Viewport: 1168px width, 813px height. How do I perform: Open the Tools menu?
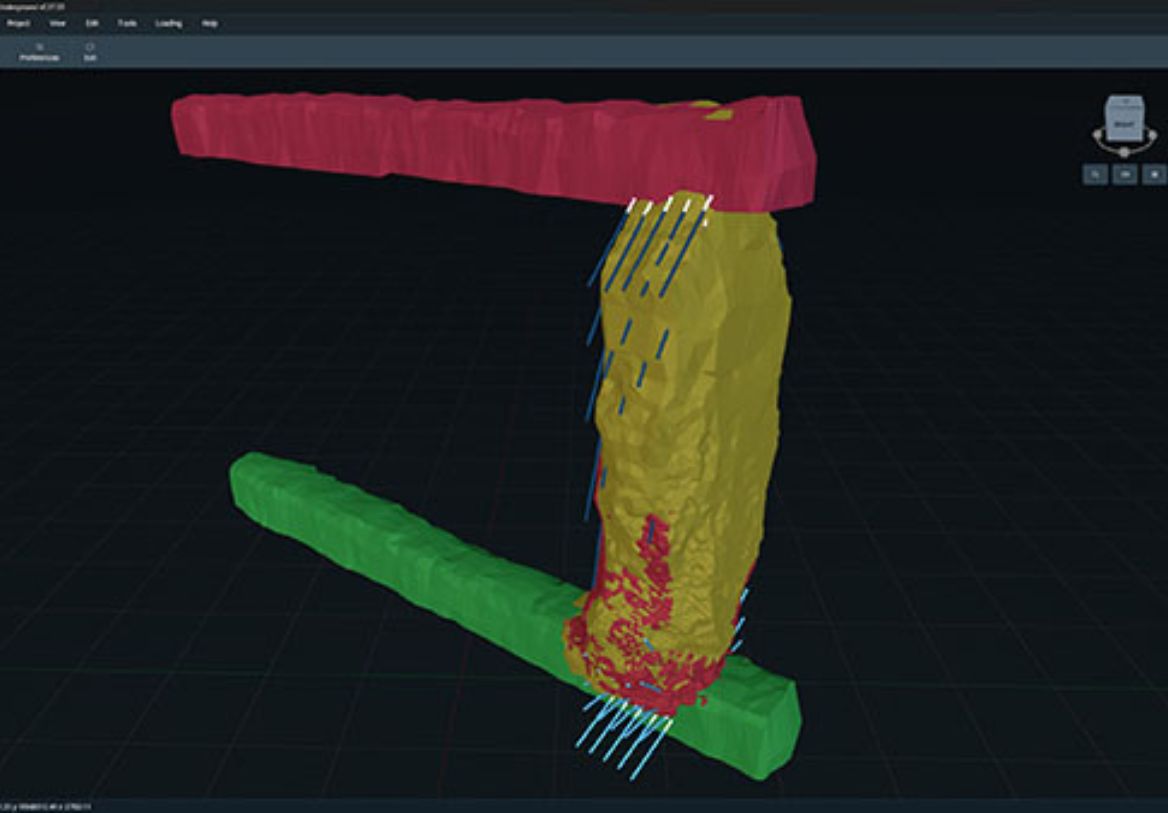(x=127, y=23)
